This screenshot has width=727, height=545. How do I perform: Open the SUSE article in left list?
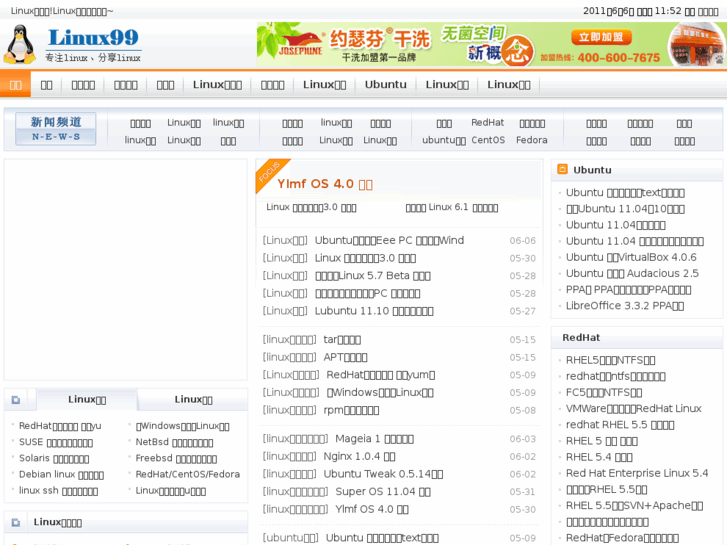click(56, 442)
